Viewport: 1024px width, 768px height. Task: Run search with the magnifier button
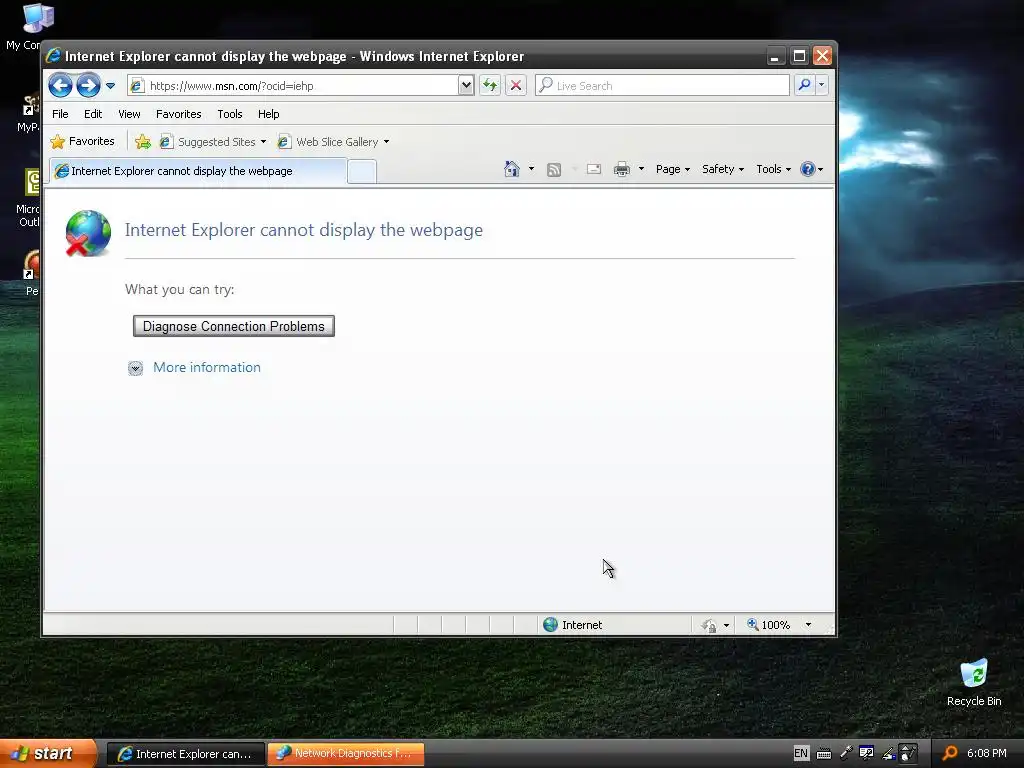(804, 85)
